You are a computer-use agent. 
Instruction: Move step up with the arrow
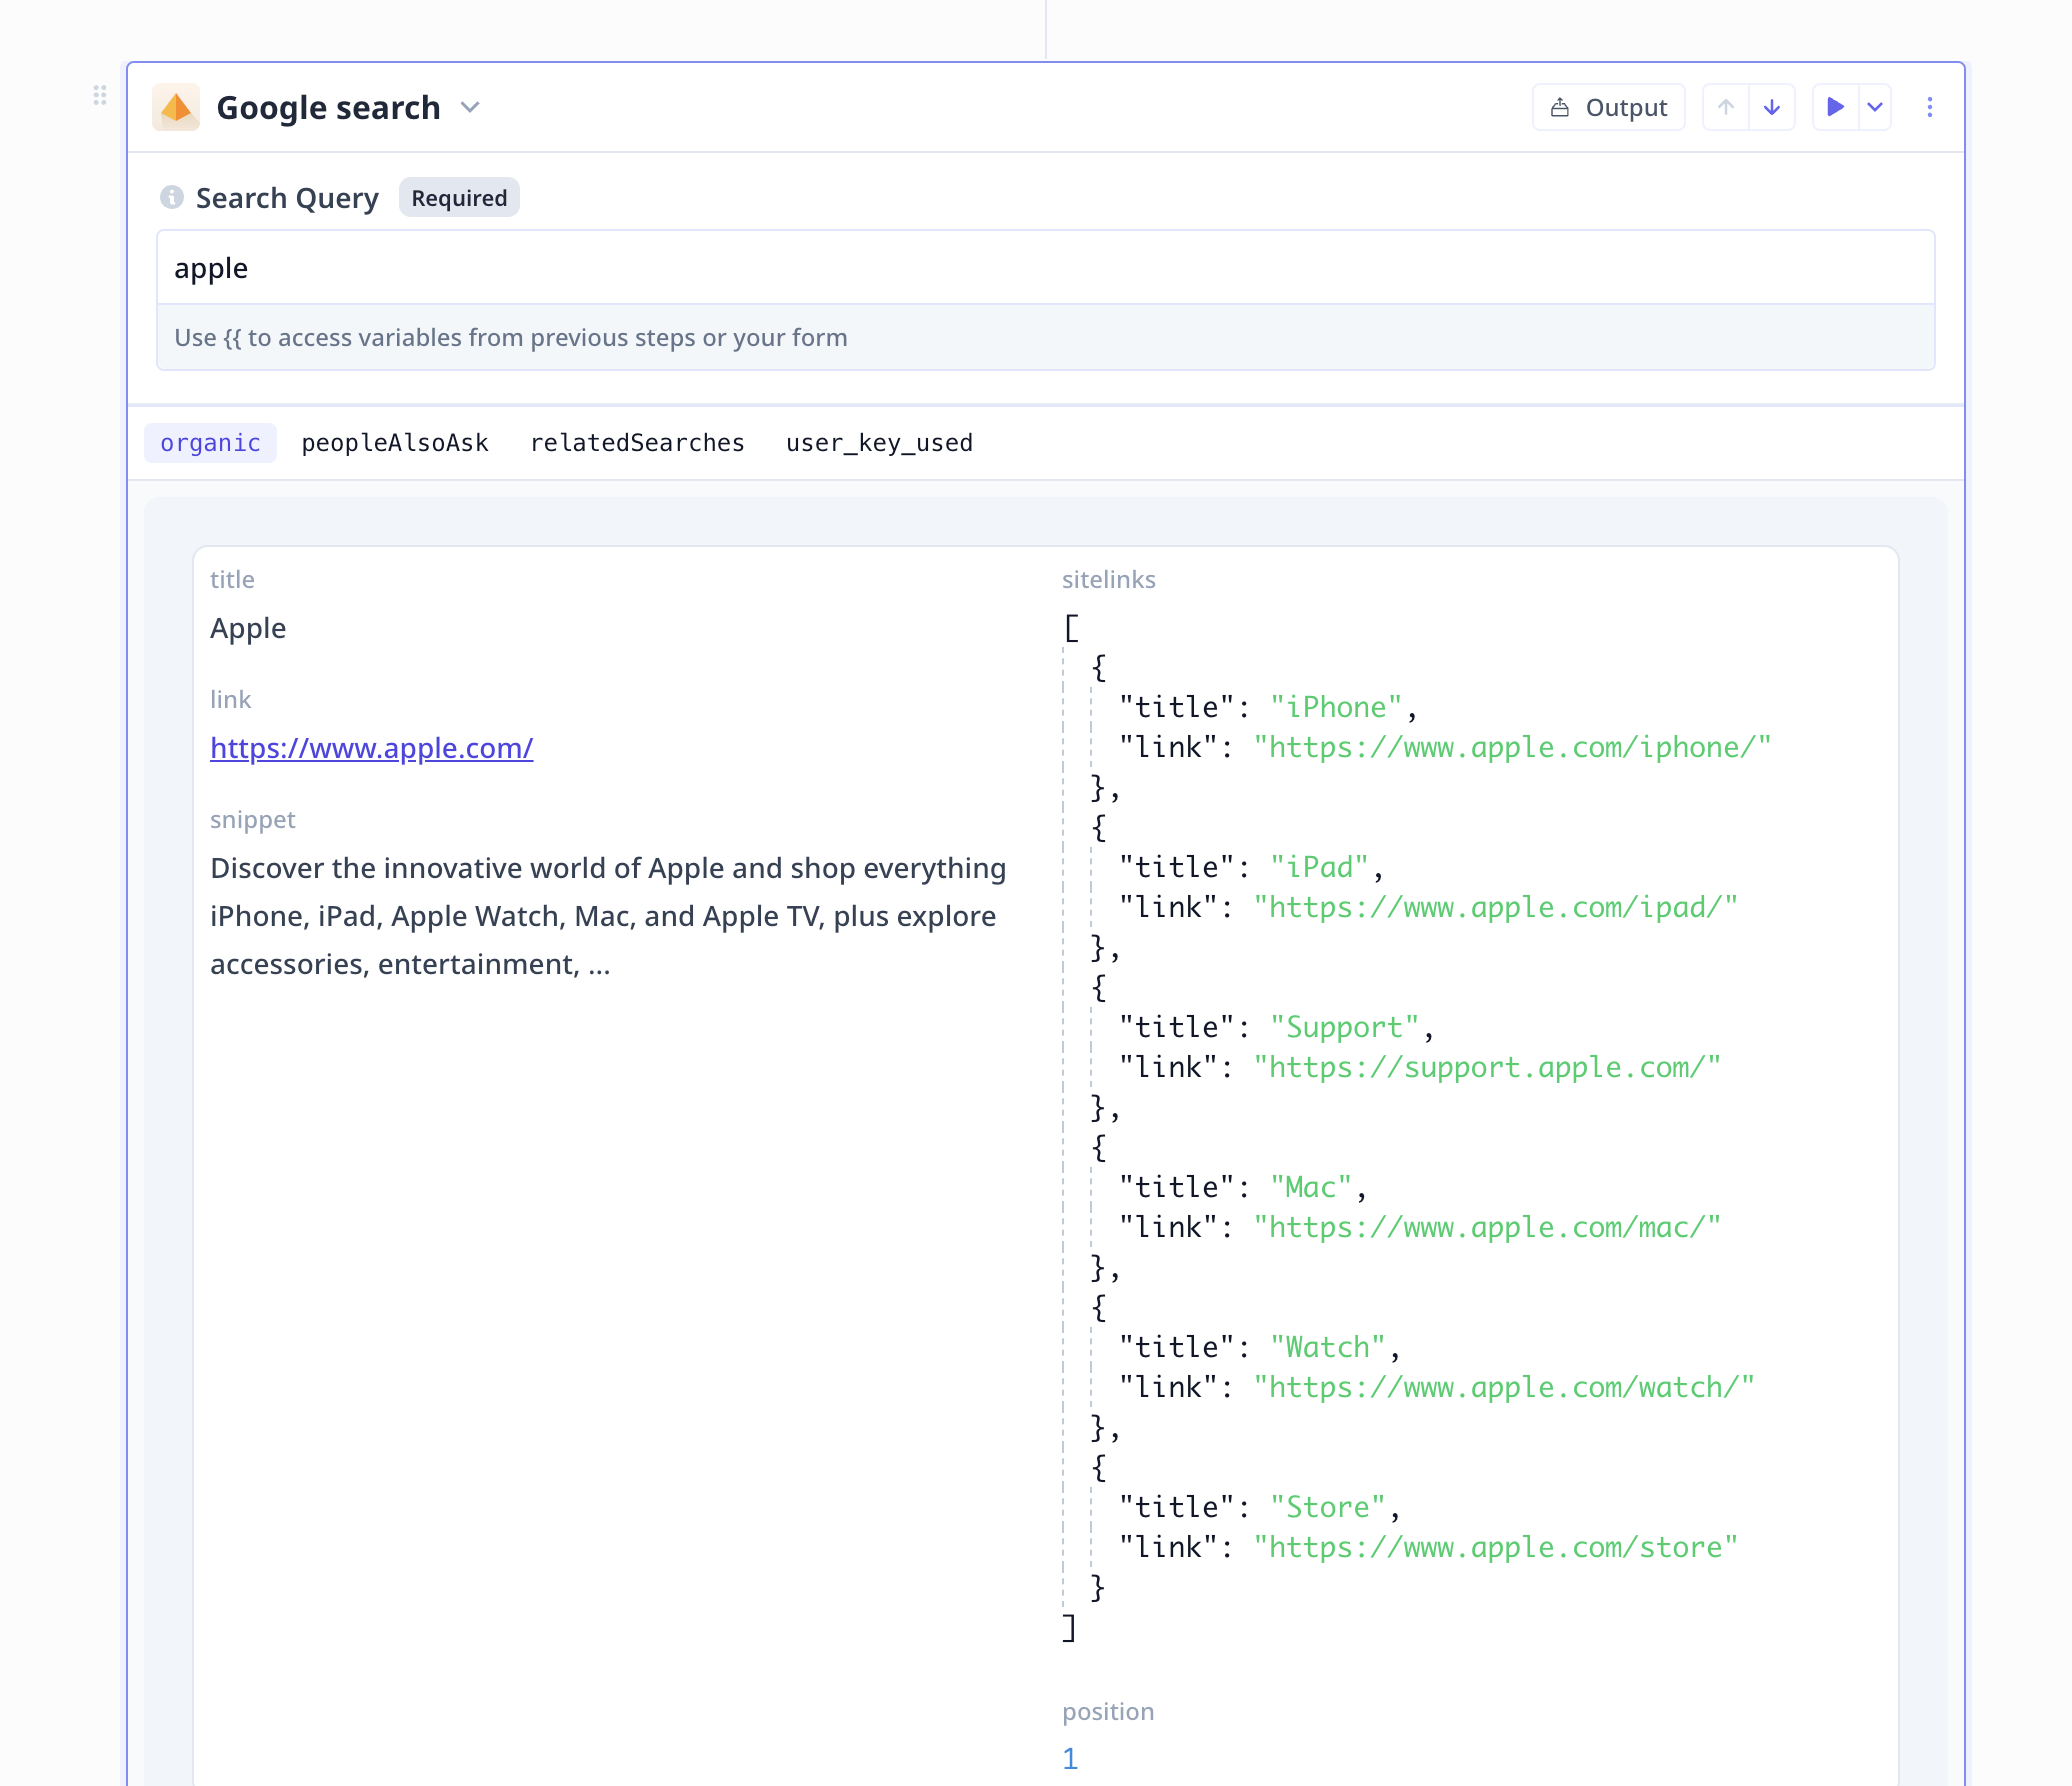click(x=1726, y=107)
